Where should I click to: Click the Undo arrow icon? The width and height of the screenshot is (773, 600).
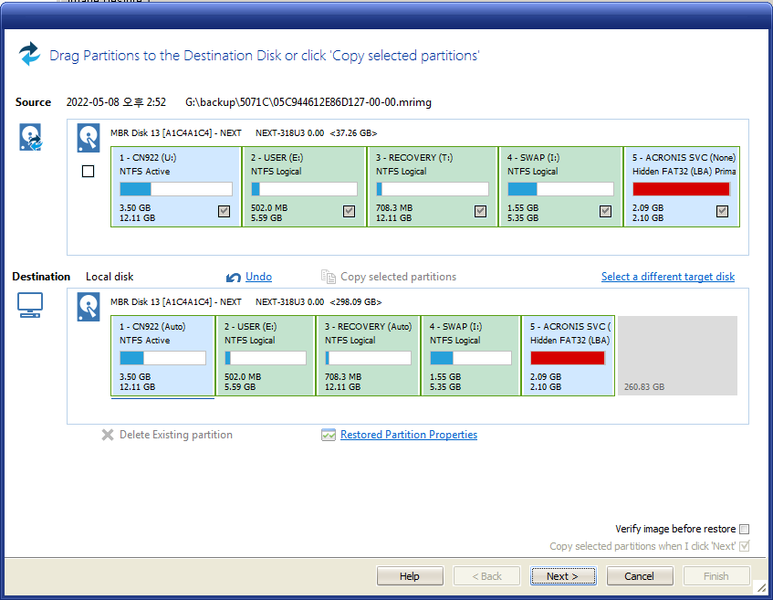point(234,277)
